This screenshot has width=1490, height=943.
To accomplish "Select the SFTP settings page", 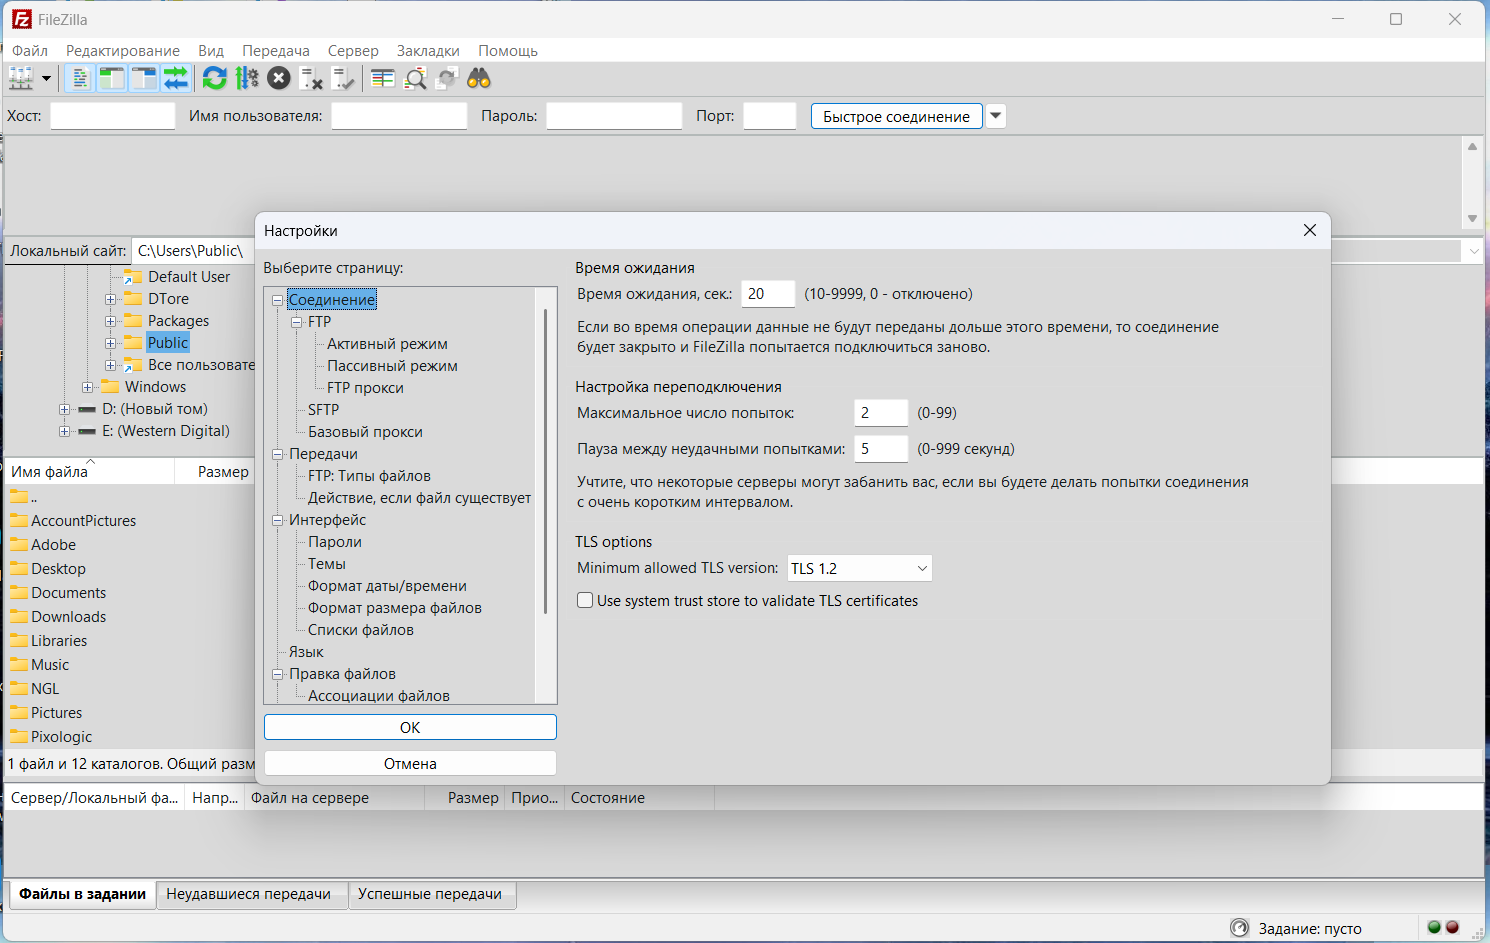I will (x=323, y=410).
